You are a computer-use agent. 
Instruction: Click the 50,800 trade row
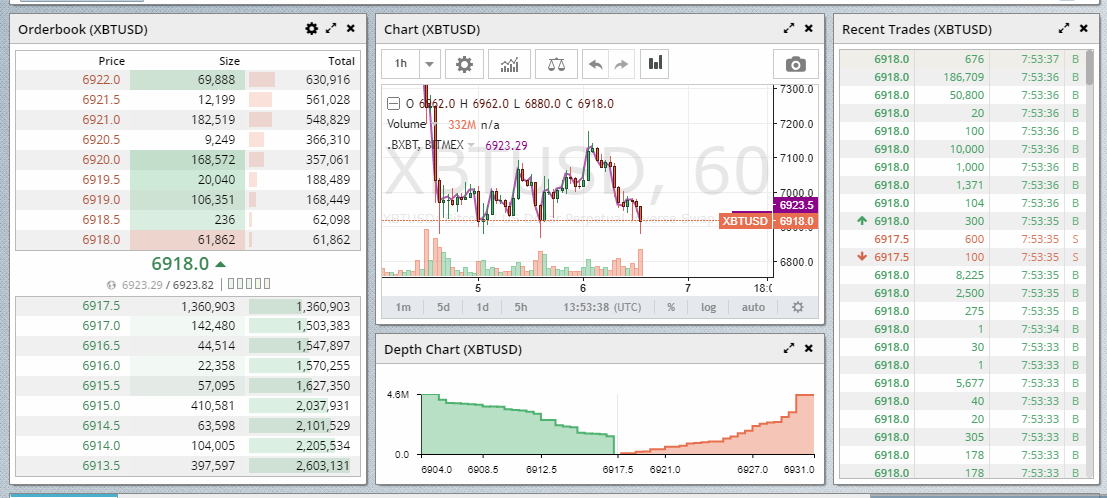coord(963,95)
